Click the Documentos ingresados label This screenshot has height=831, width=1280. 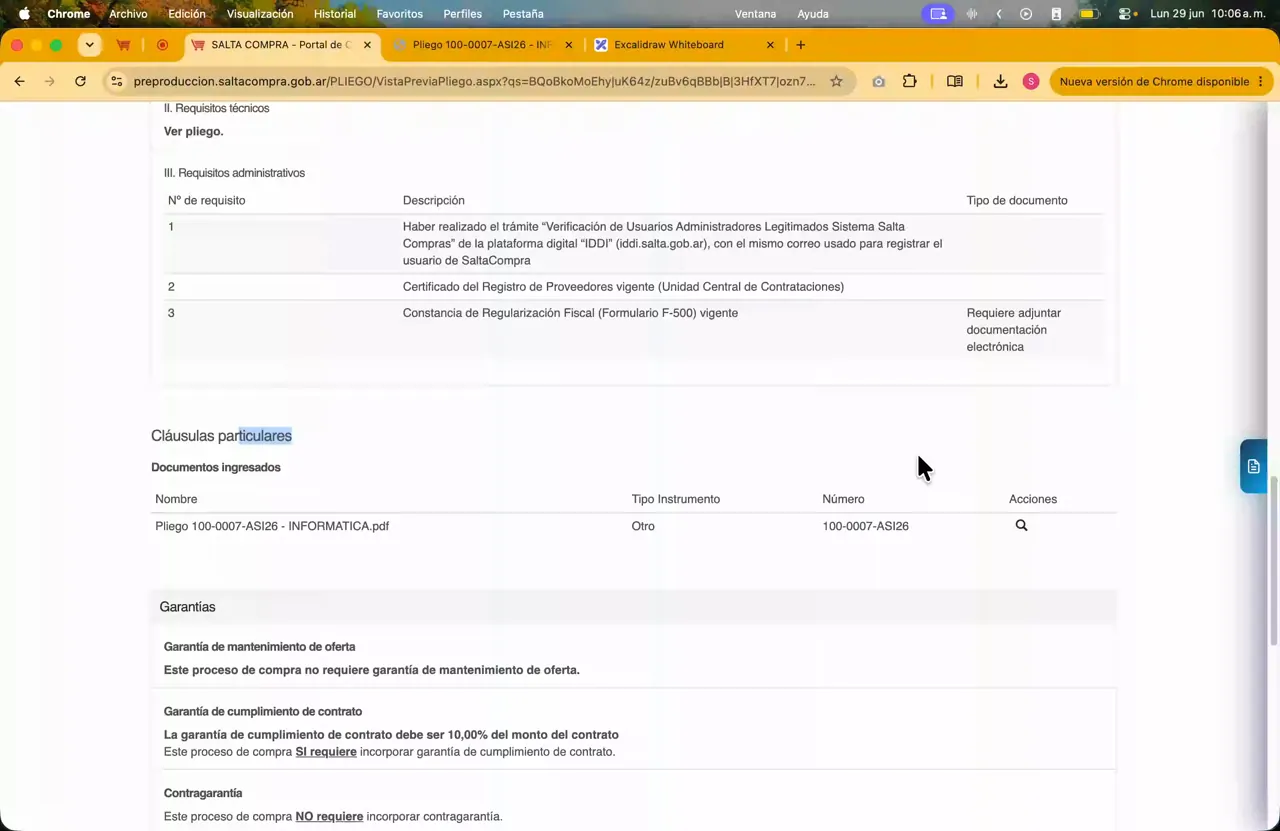pos(216,467)
